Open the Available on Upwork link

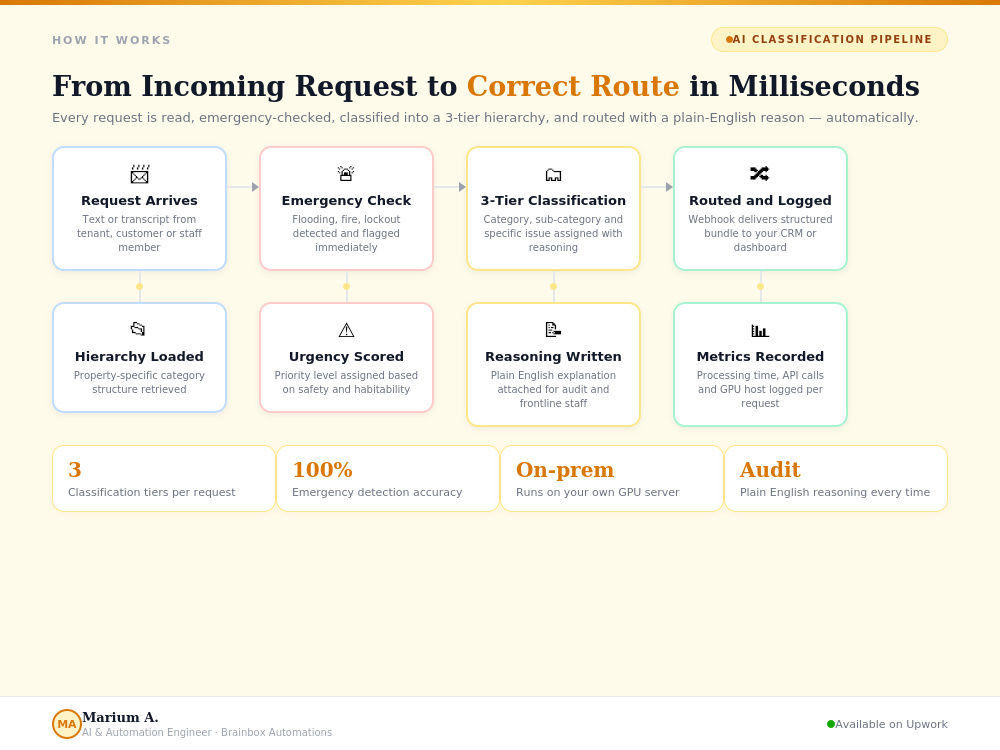coord(891,724)
